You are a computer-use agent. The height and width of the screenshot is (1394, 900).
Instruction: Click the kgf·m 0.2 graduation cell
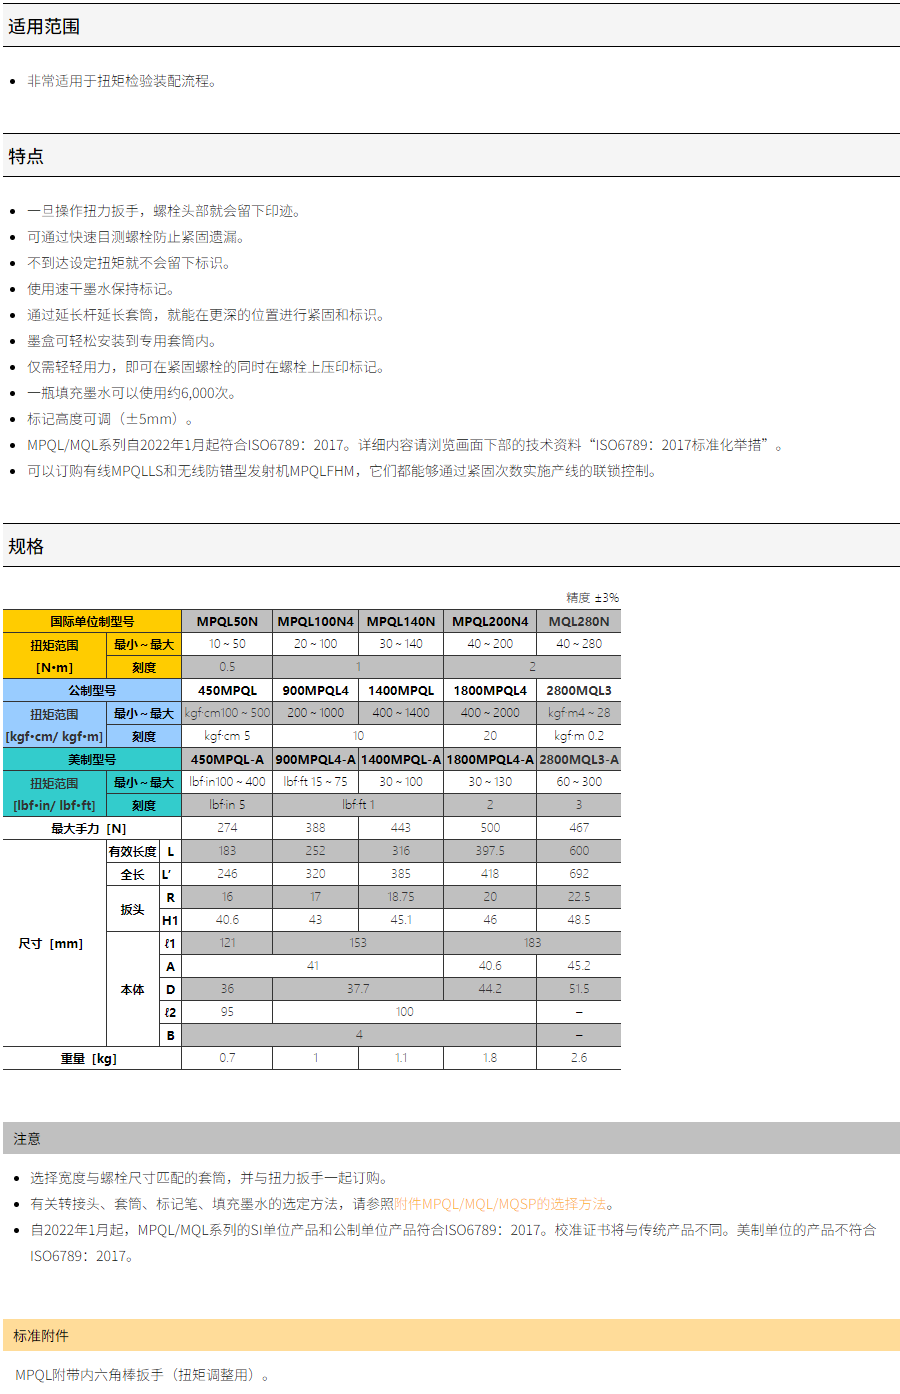579,736
